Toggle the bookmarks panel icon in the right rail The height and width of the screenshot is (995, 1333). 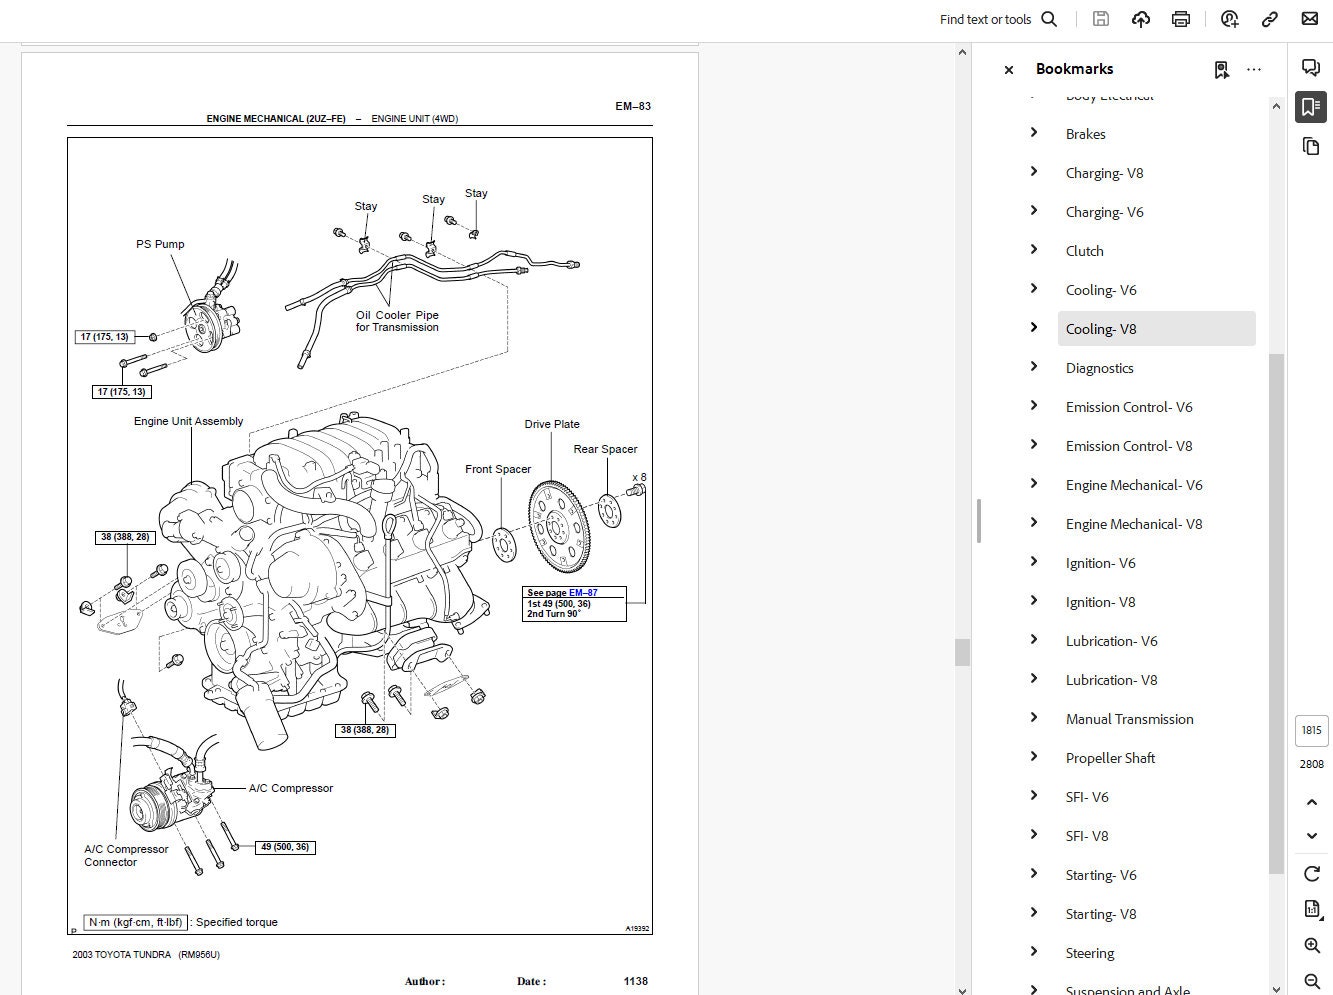(x=1311, y=107)
